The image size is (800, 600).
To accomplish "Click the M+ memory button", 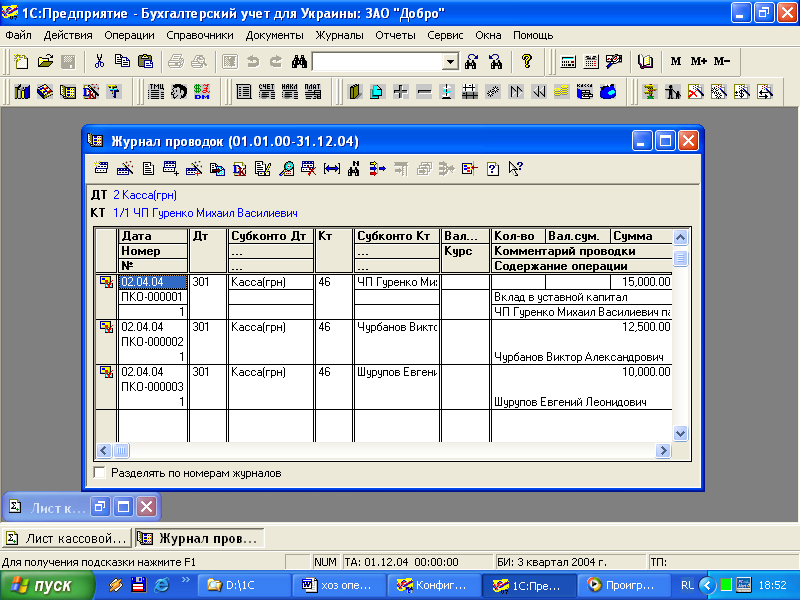I will [698, 61].
